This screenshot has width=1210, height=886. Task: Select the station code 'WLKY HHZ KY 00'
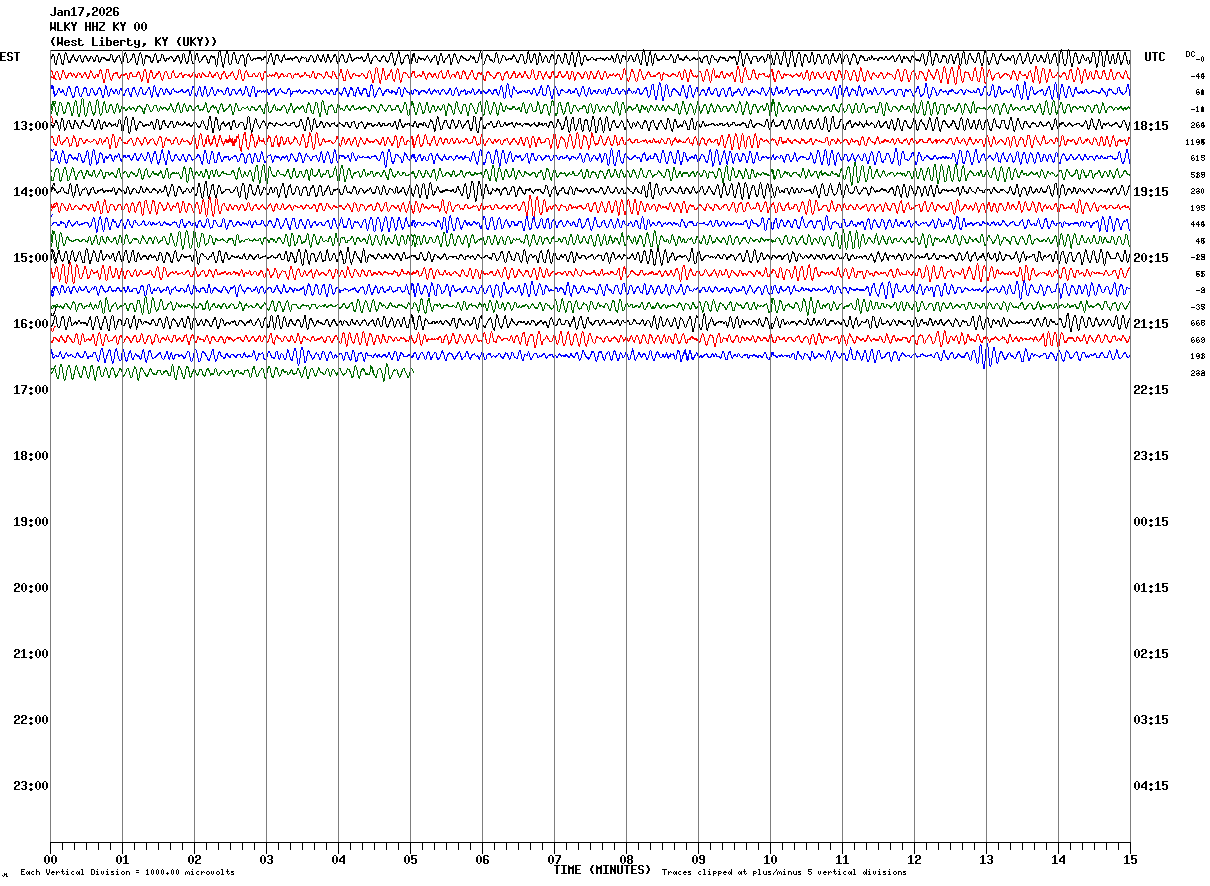point(99,27)
